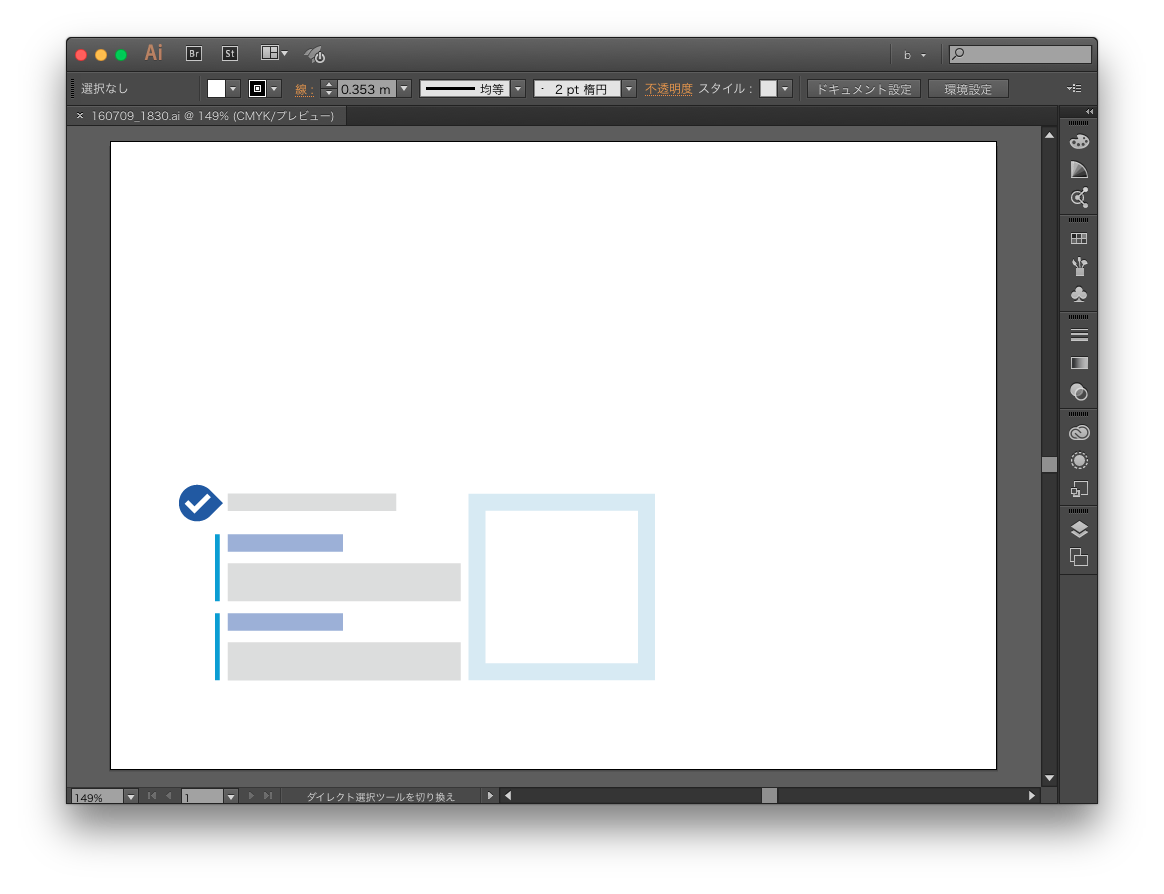Click the 選択なし selection status label
1164x894 pixels.
click(x=105, y=88)
